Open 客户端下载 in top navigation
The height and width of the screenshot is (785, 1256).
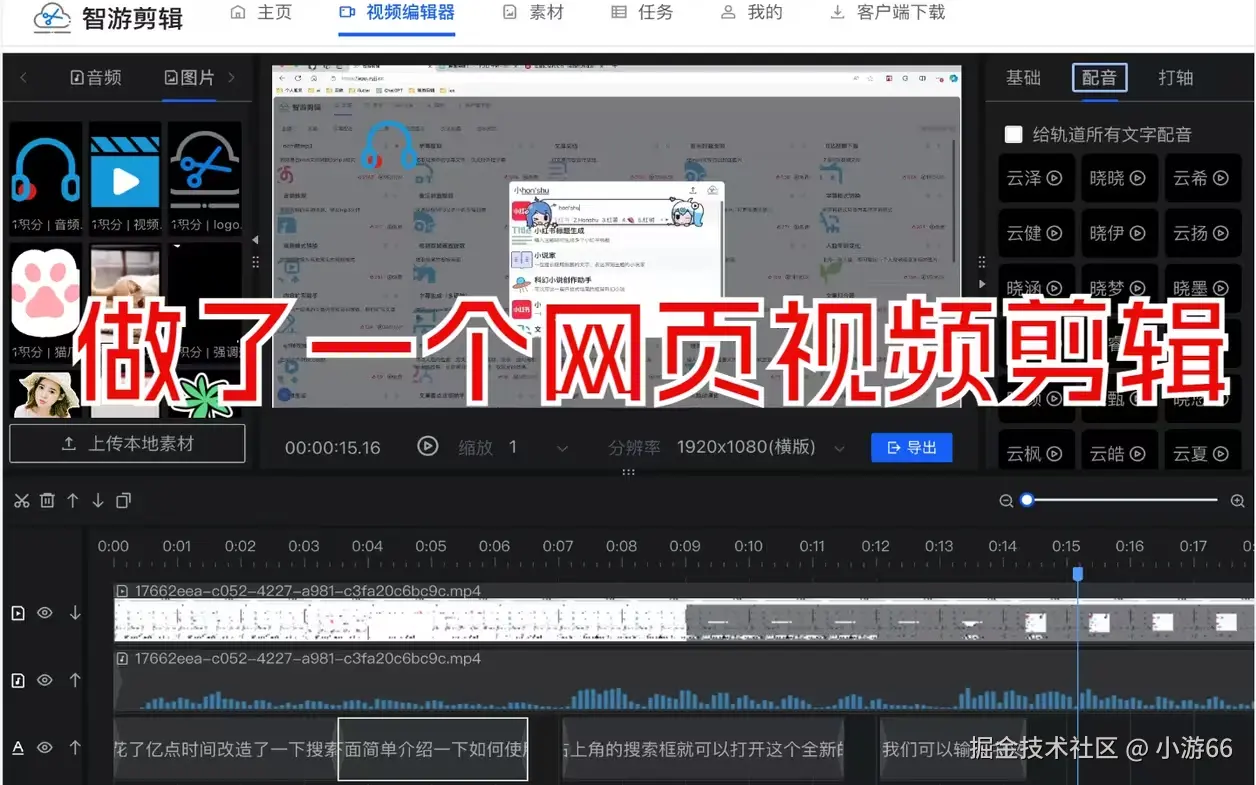click(x=887, y=13)
